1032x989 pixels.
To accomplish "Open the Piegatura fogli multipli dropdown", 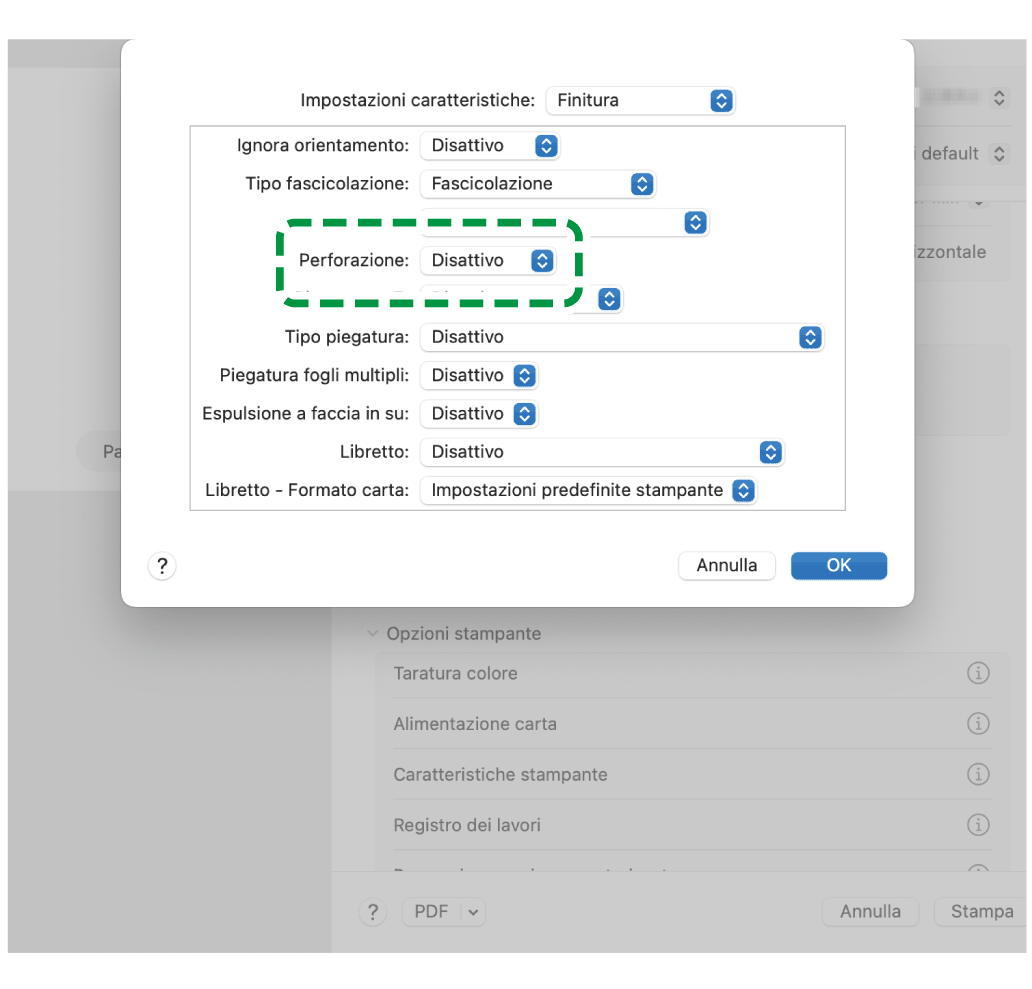I will coord(478,376).
